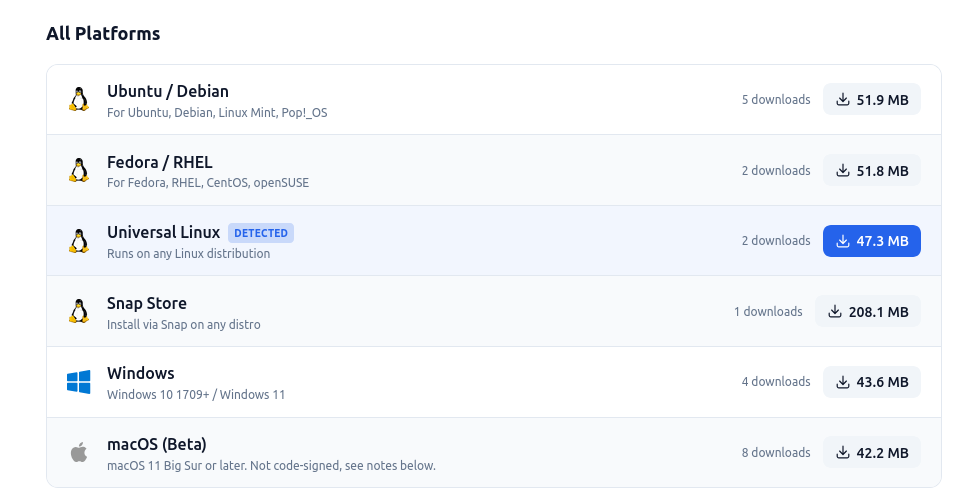Download the 51.9 MB Ubuntu / Debian package

871,100
